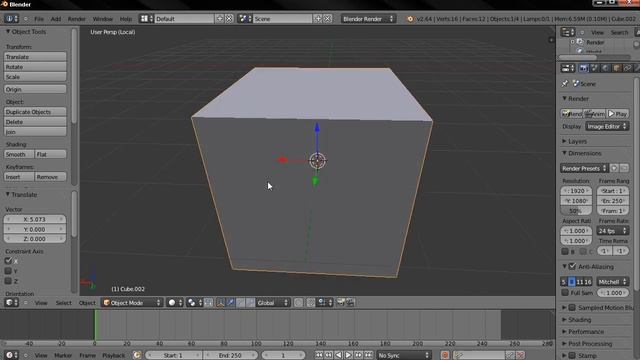Add a new screen layout with plus icon
Screen dimensions: 640x360
coord(219,19)
